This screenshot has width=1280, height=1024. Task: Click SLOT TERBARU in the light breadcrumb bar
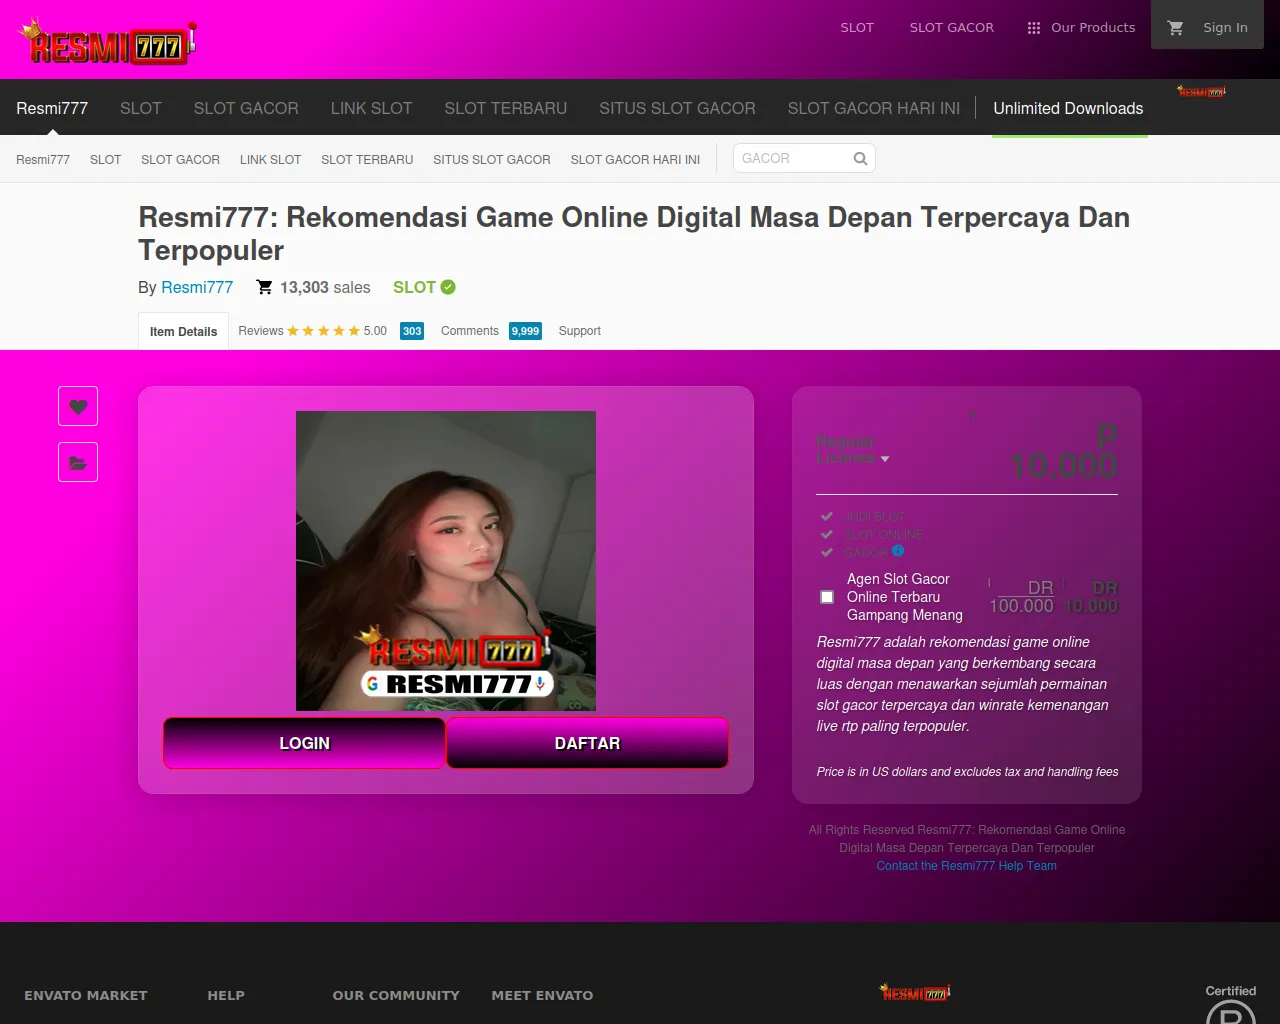pyautogui.click(x=367, y=159)
